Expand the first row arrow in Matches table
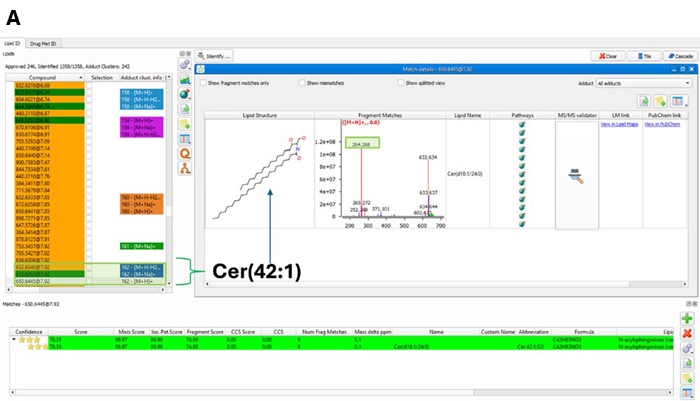This screenshot has width=700, height=401. [x=12, y=340]
